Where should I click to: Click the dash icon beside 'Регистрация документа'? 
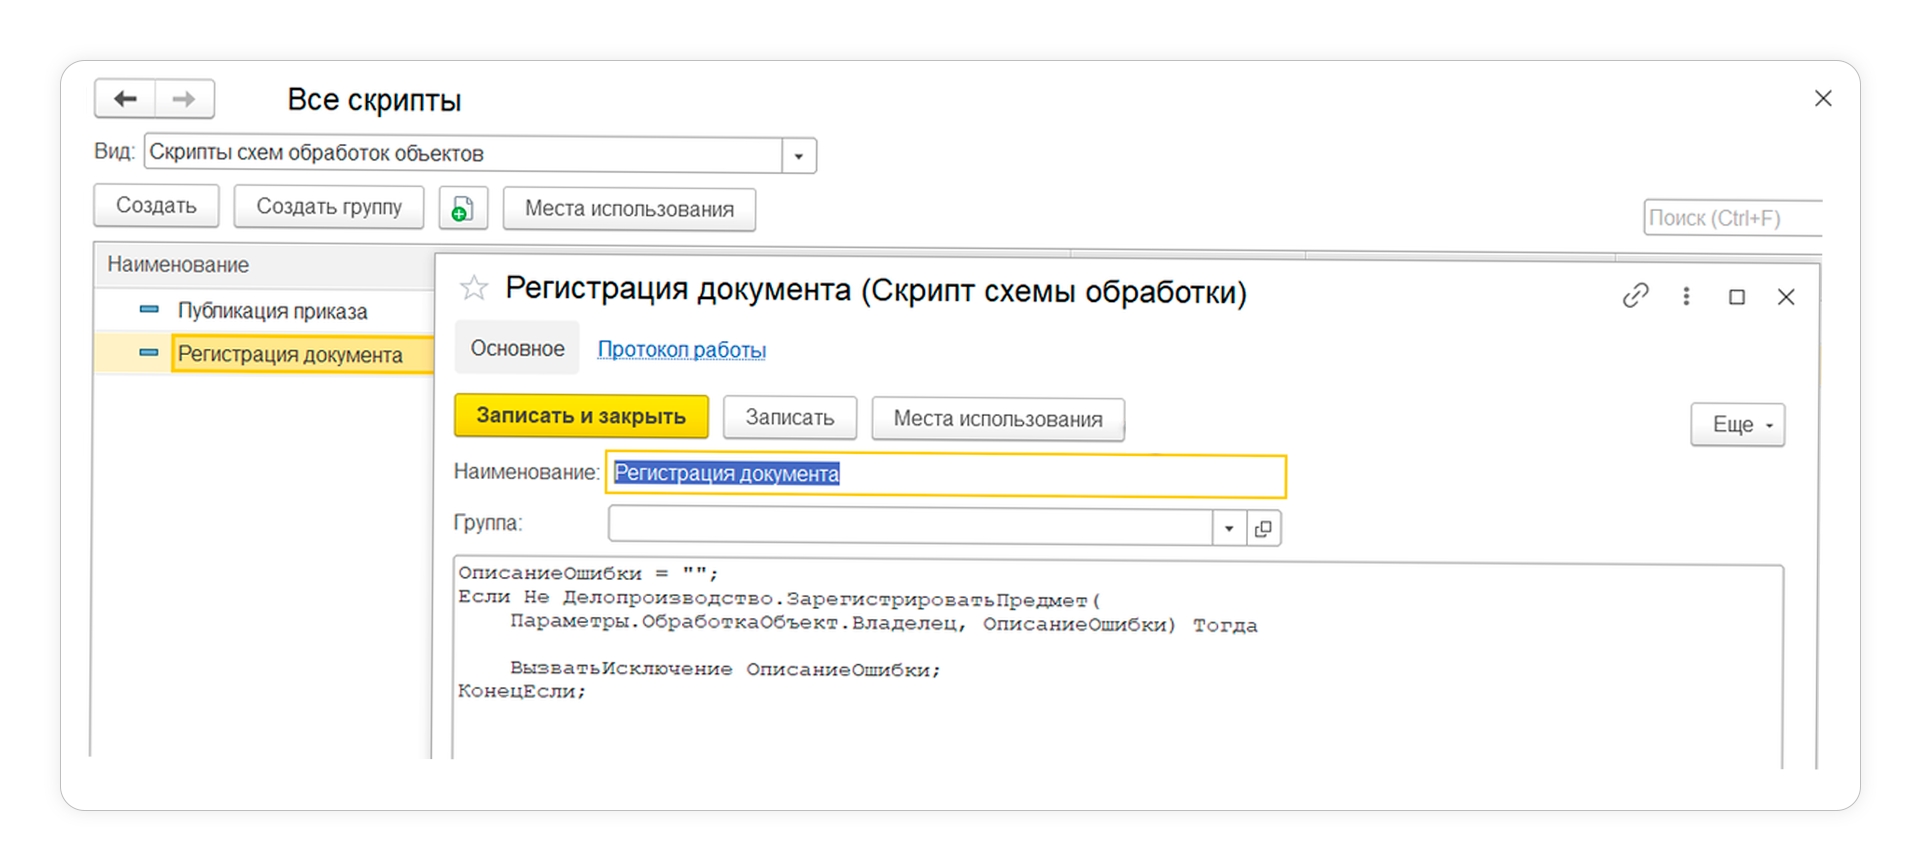coord(149,353)
